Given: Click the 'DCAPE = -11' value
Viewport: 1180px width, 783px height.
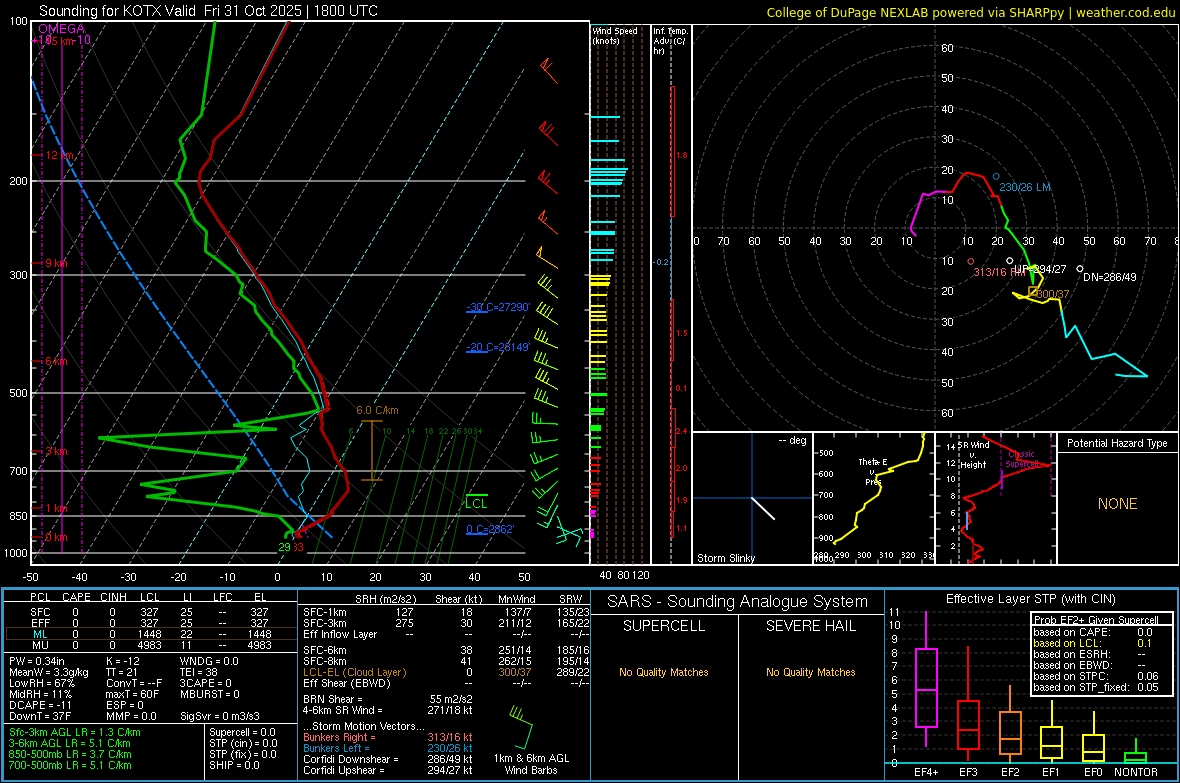Looking at the screenshot, I should [40, 705].
